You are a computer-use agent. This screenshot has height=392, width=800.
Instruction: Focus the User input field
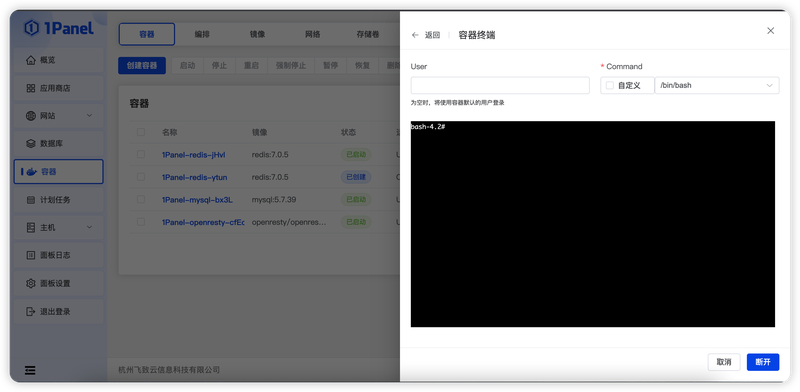[500, 86]
